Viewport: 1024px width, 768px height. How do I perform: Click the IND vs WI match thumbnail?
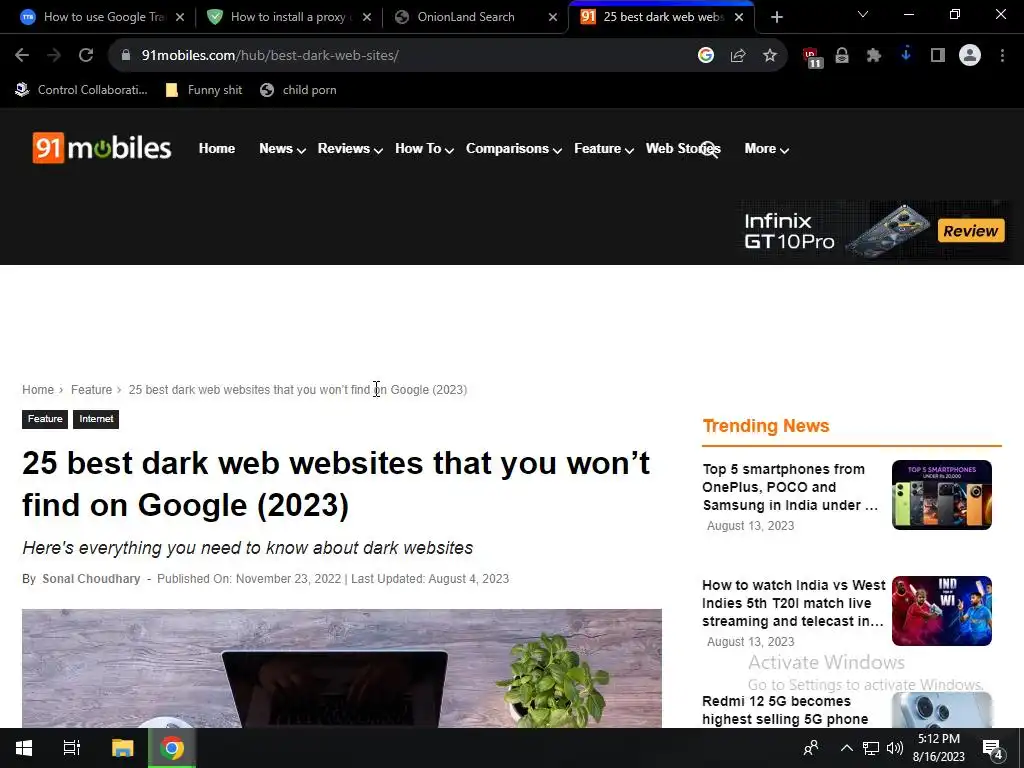942,611
